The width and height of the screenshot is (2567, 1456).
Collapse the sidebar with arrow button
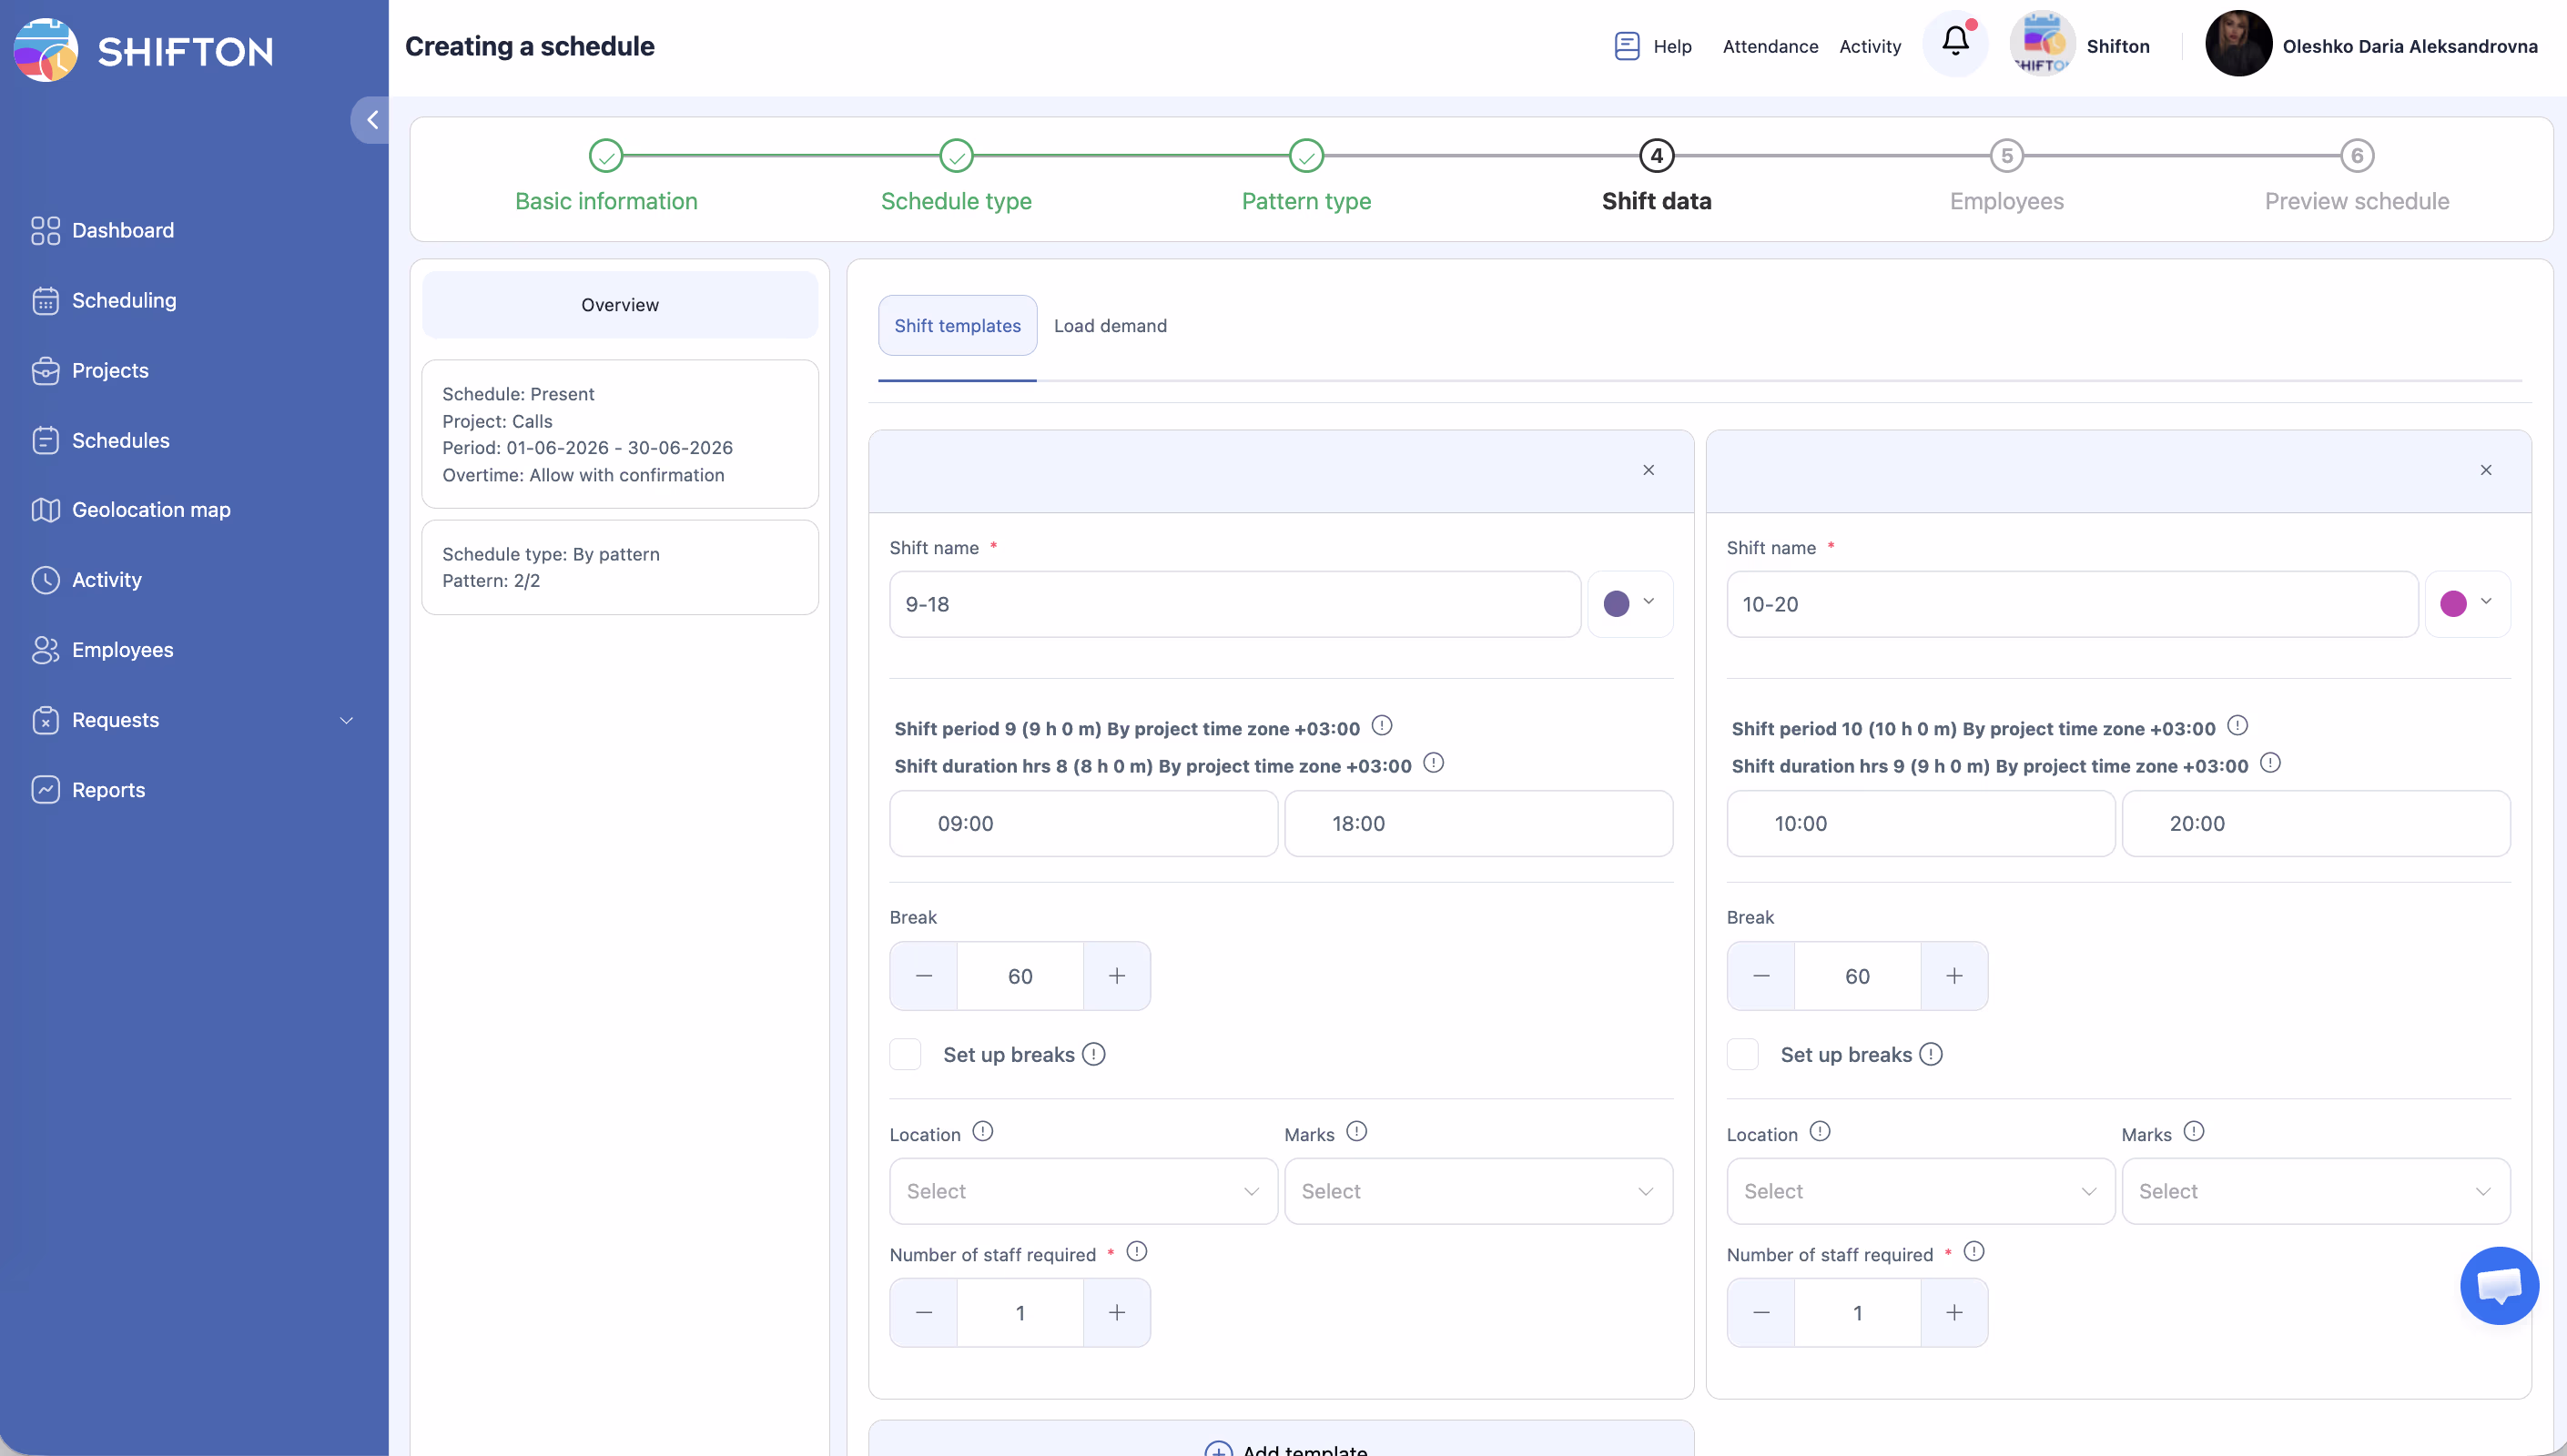click(372, 120)
